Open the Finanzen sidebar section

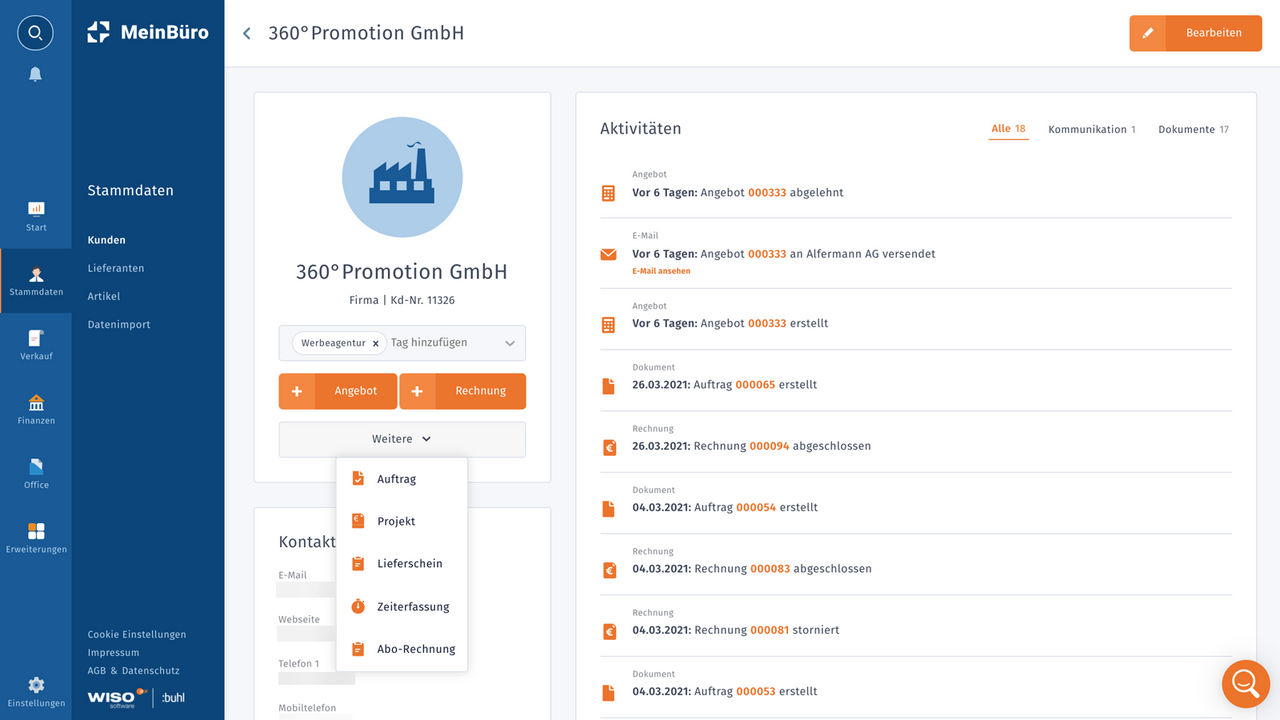[x=36, y=410]
